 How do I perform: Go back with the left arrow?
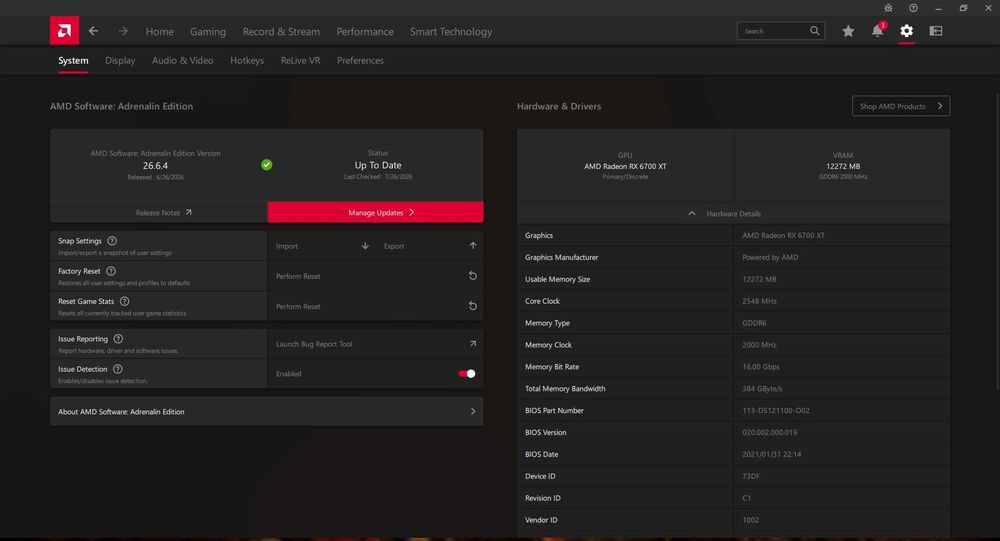pyautogui.click(x=94, y=31)
